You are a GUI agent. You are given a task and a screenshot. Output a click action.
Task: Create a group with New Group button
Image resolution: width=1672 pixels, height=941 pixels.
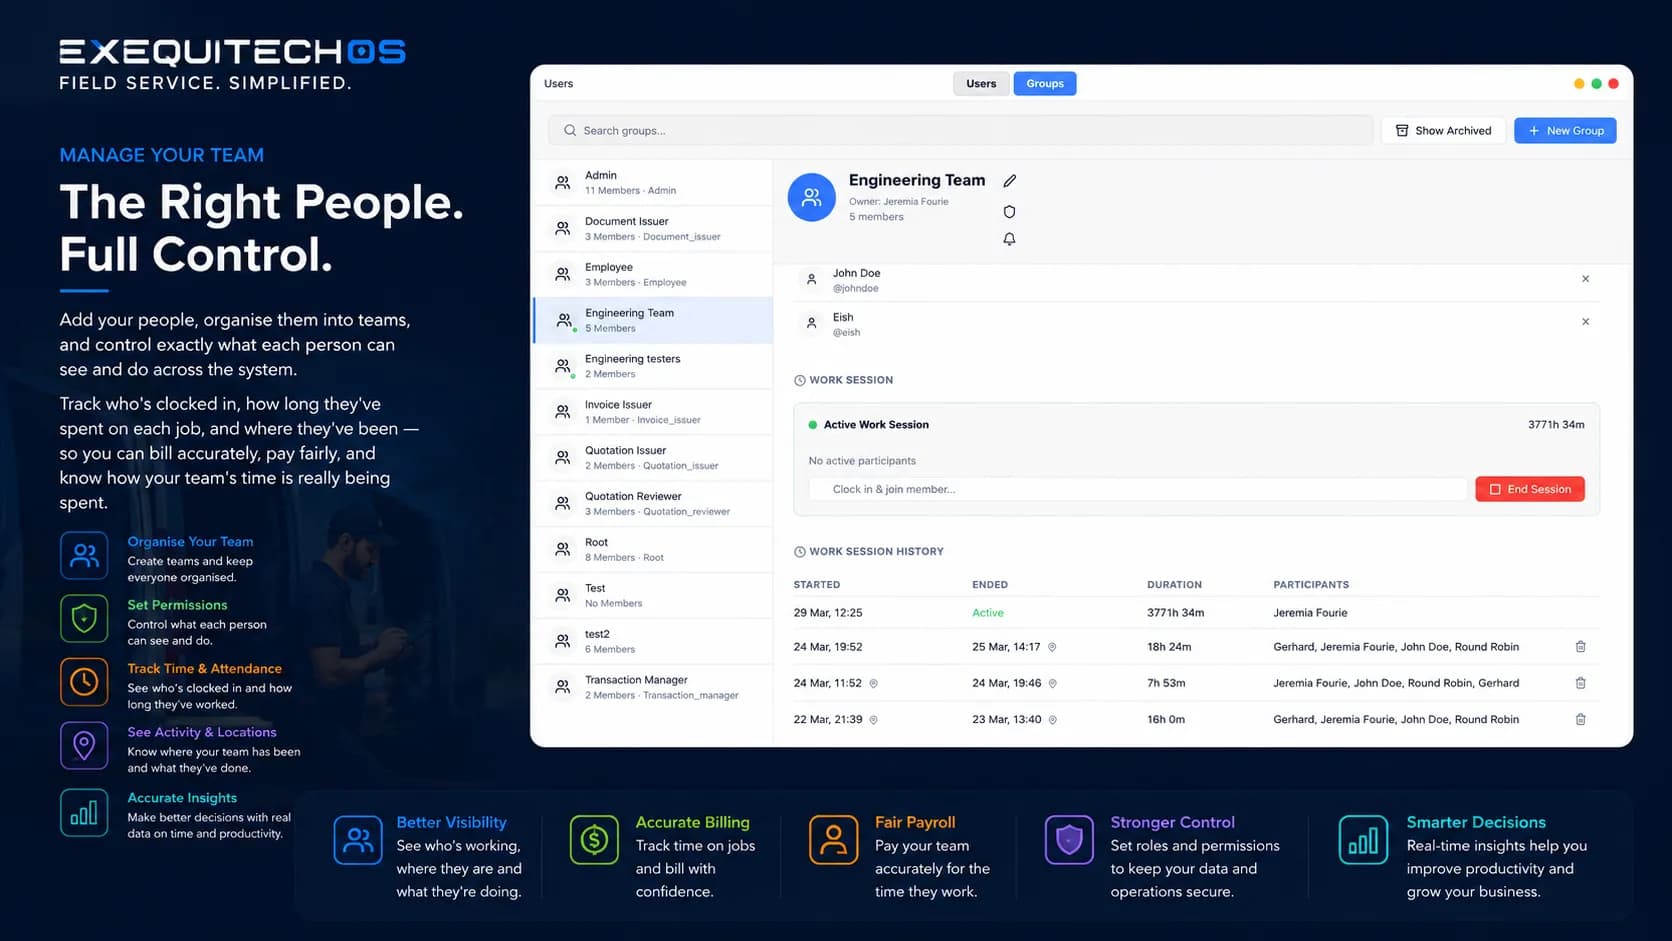coord(1565,130)
